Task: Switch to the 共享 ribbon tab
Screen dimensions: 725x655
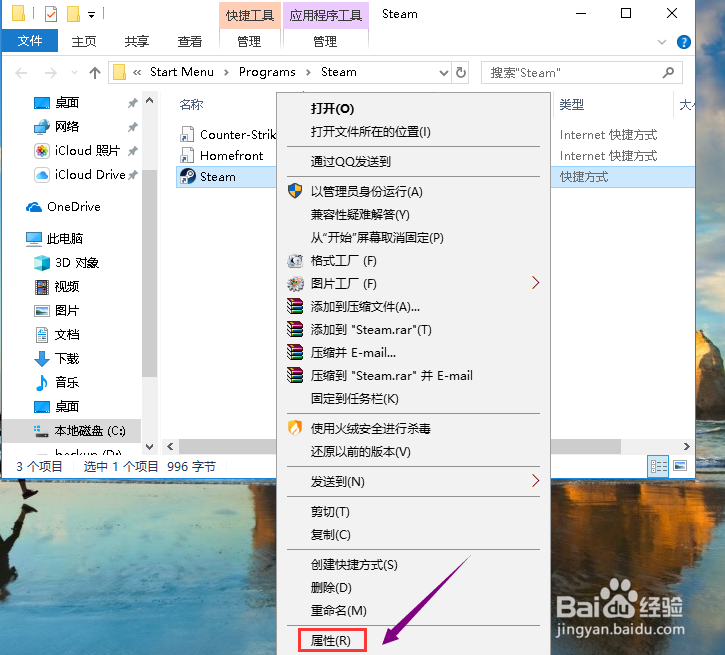Action: (137, 42)
